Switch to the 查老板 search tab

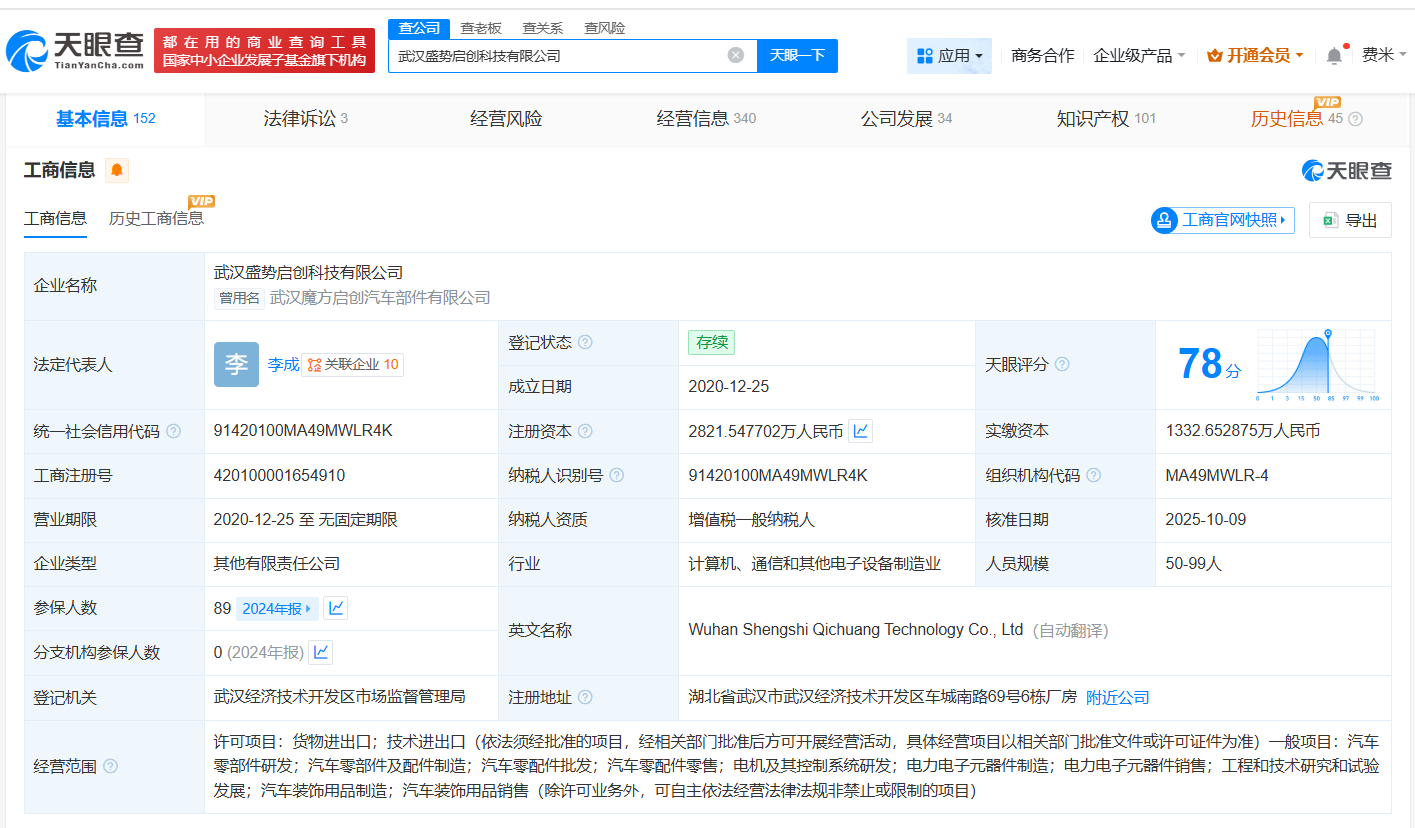480,28
